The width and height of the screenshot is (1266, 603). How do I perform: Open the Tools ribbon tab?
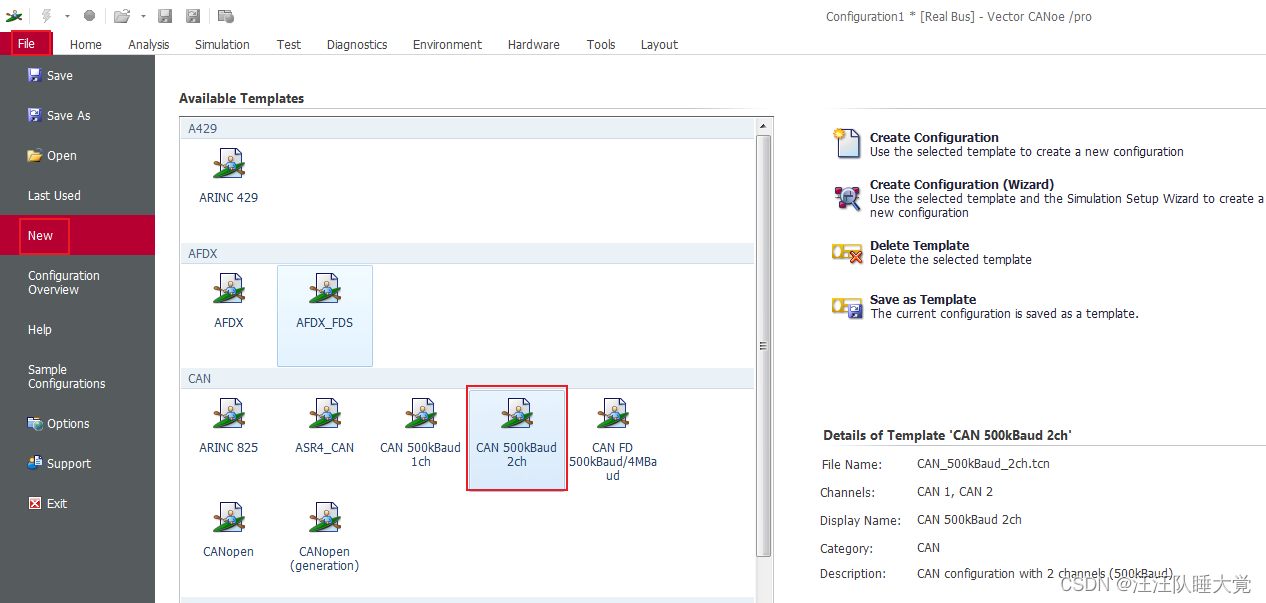coord(601,44)
